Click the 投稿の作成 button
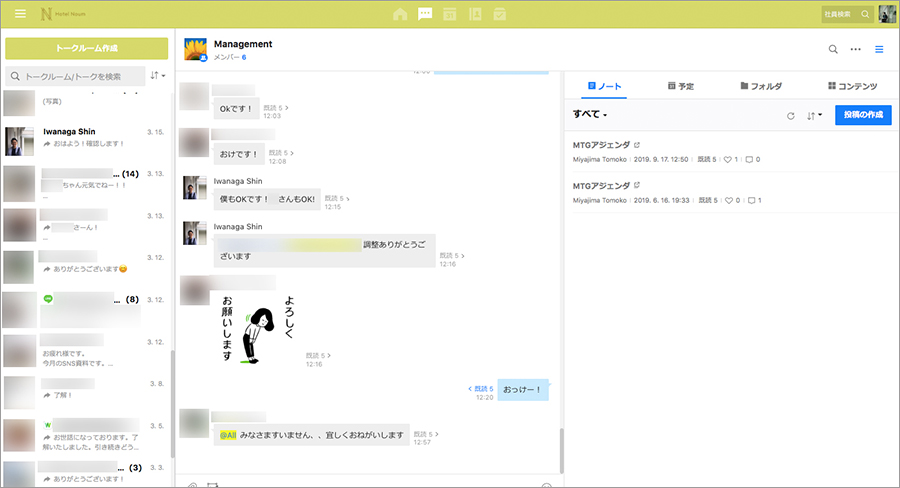900x488 pixels. click(863, 115)
